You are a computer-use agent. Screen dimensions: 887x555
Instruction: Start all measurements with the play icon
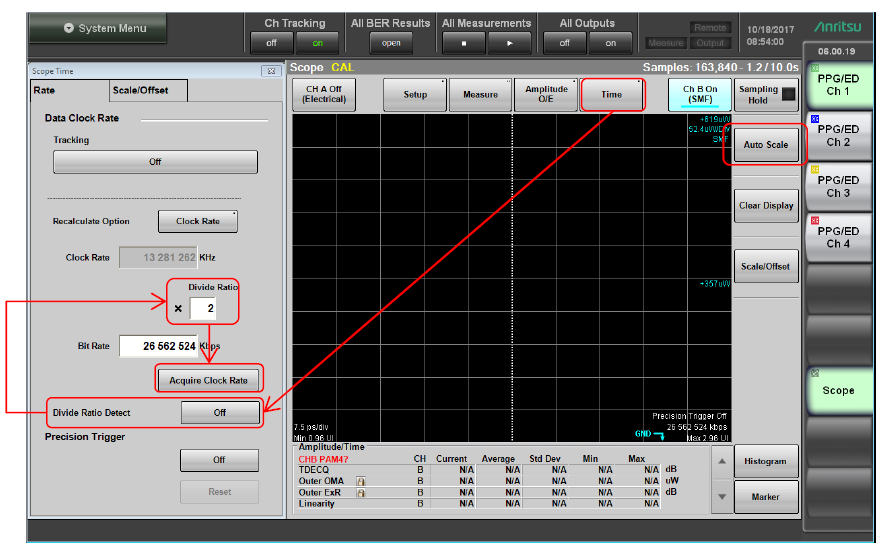click(x=508, y=43)
